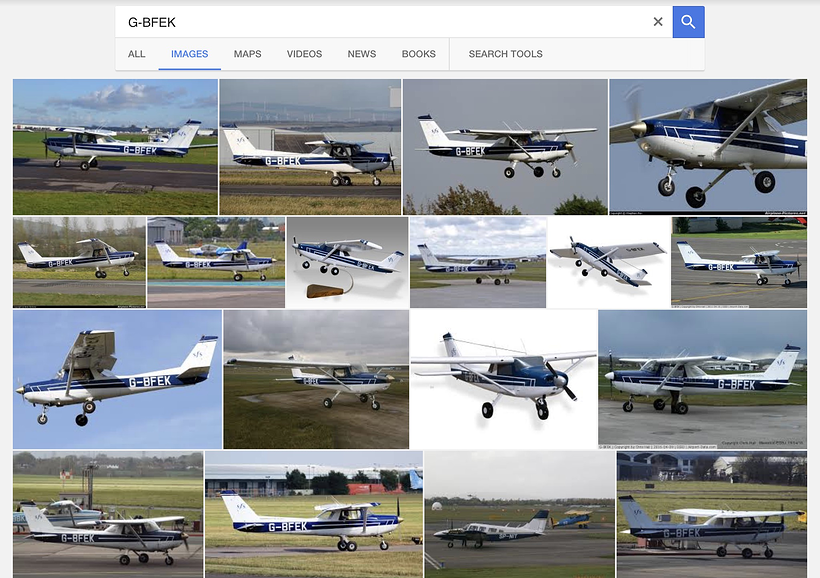Select the IMAGES tab

point(189,54)
